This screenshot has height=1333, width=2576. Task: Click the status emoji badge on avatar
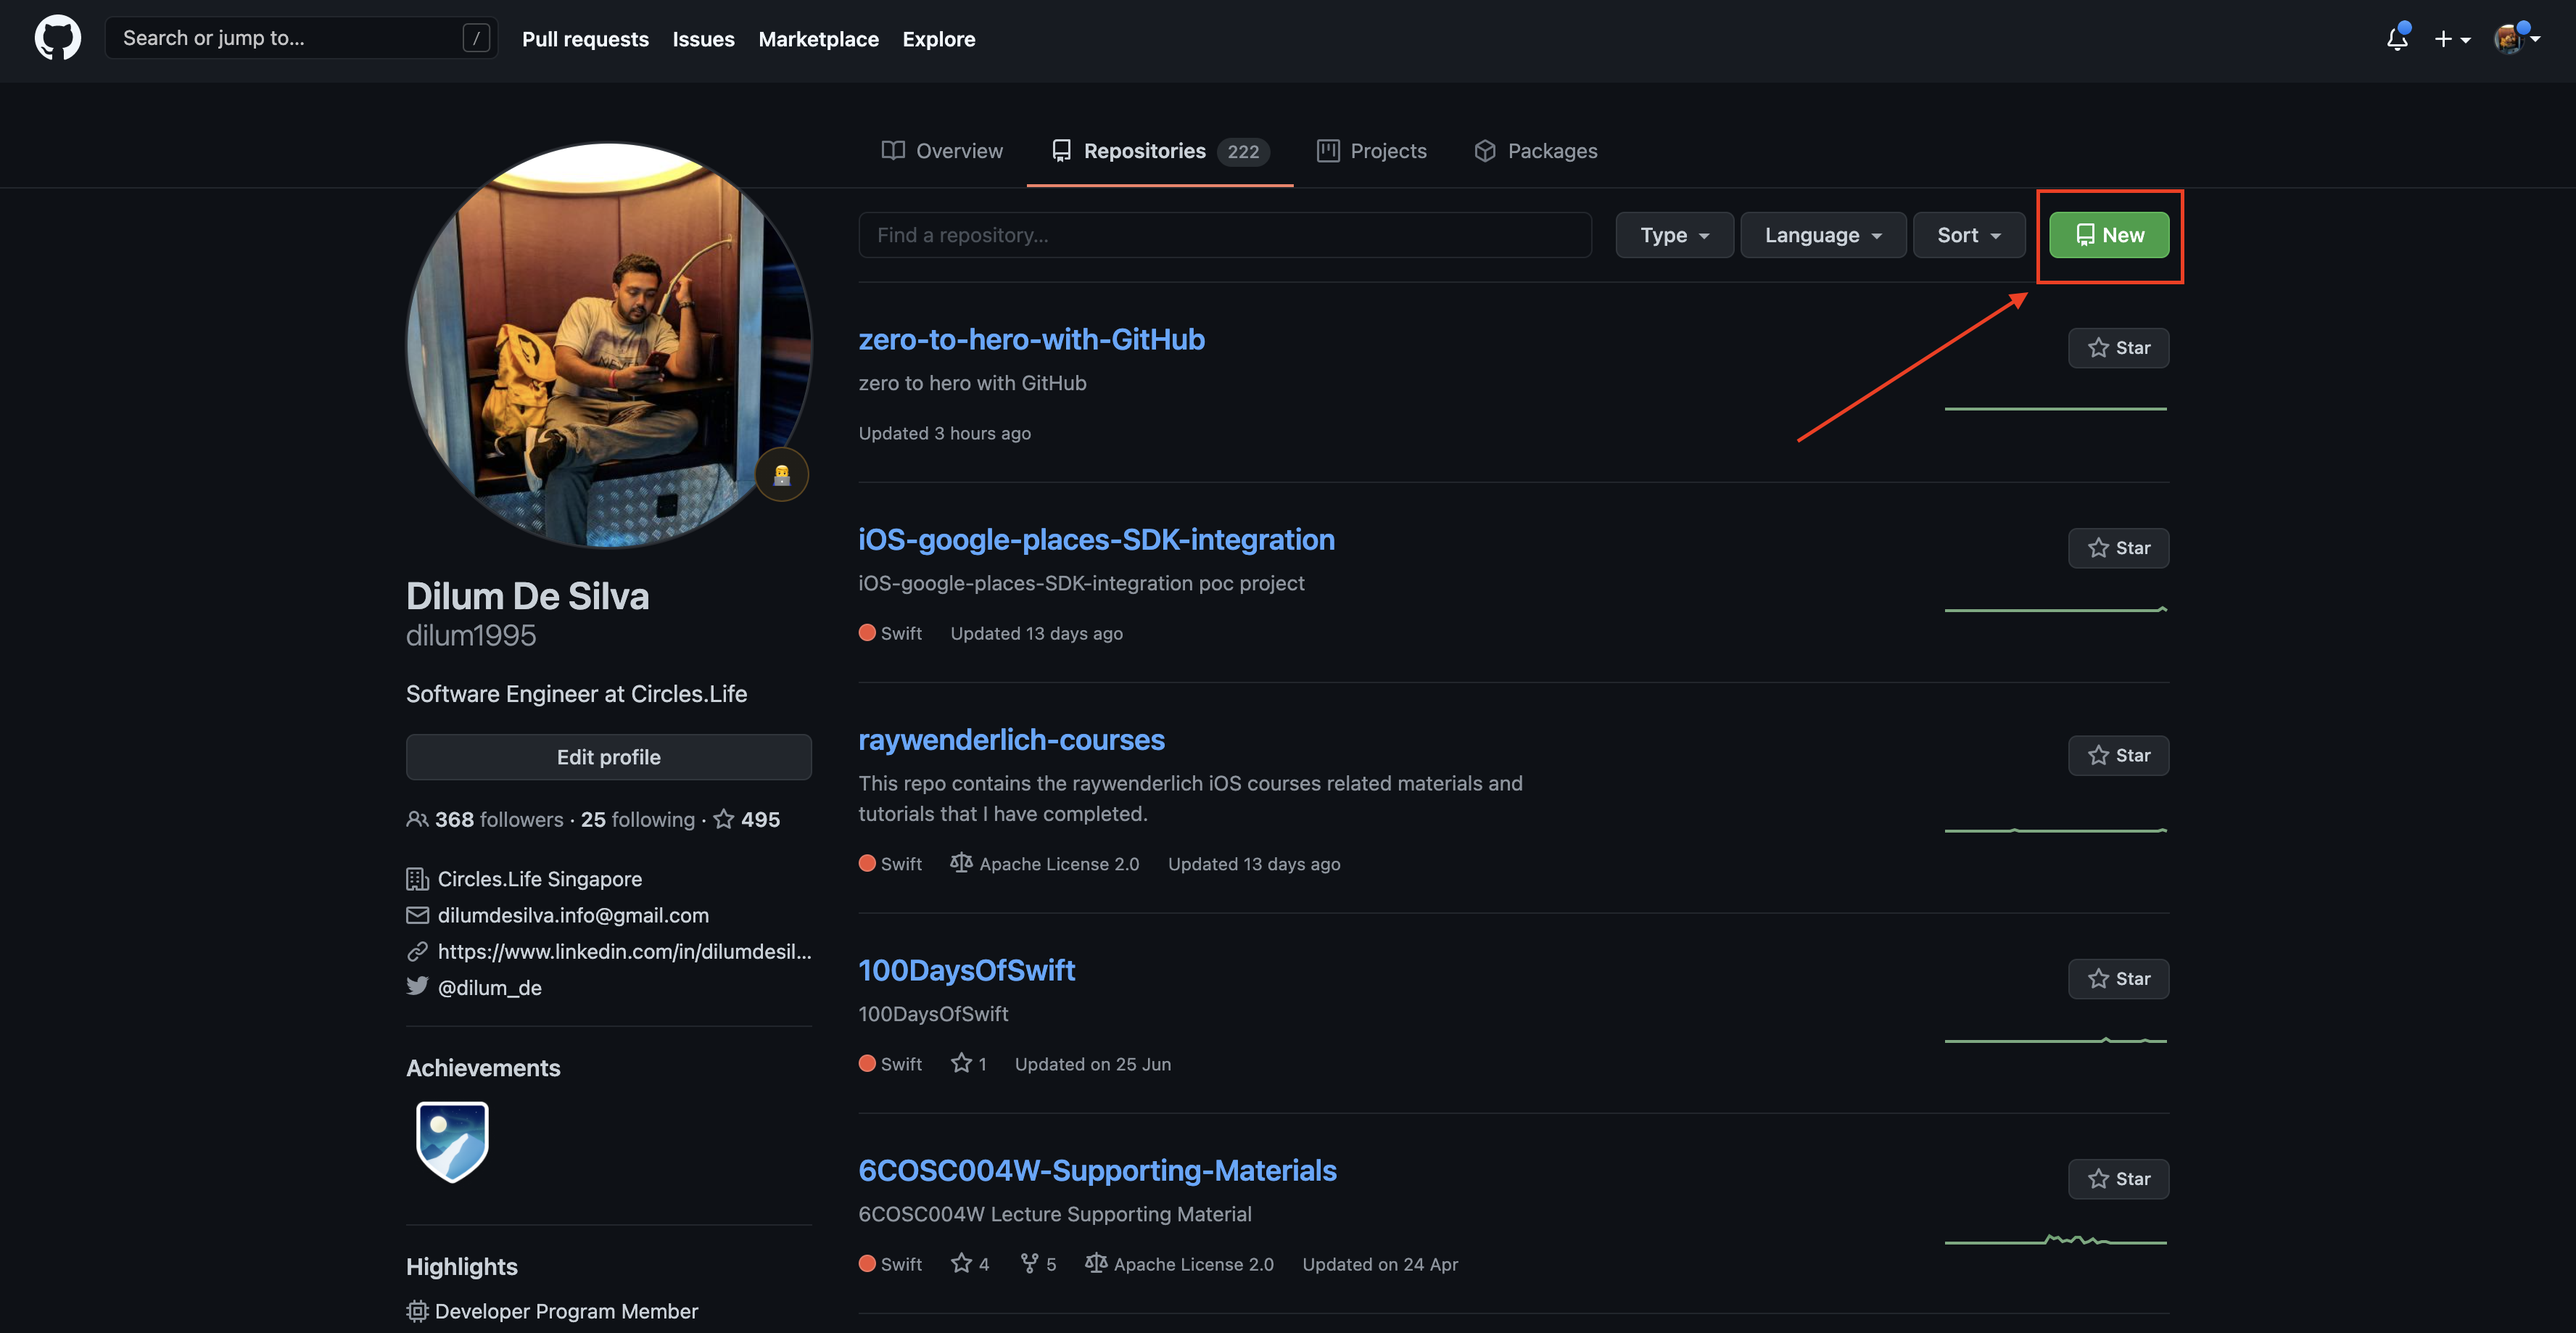coord(781,474)
